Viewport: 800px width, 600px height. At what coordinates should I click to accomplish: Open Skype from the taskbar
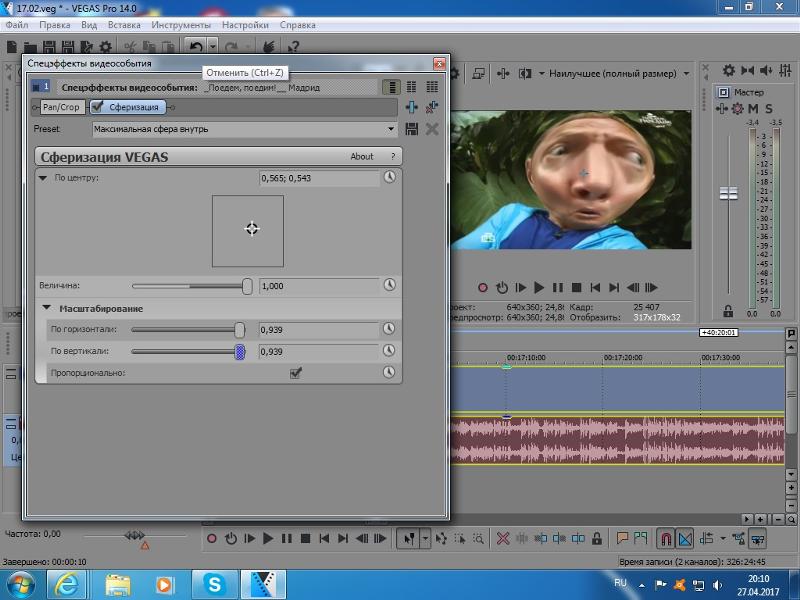click(214, 584)
